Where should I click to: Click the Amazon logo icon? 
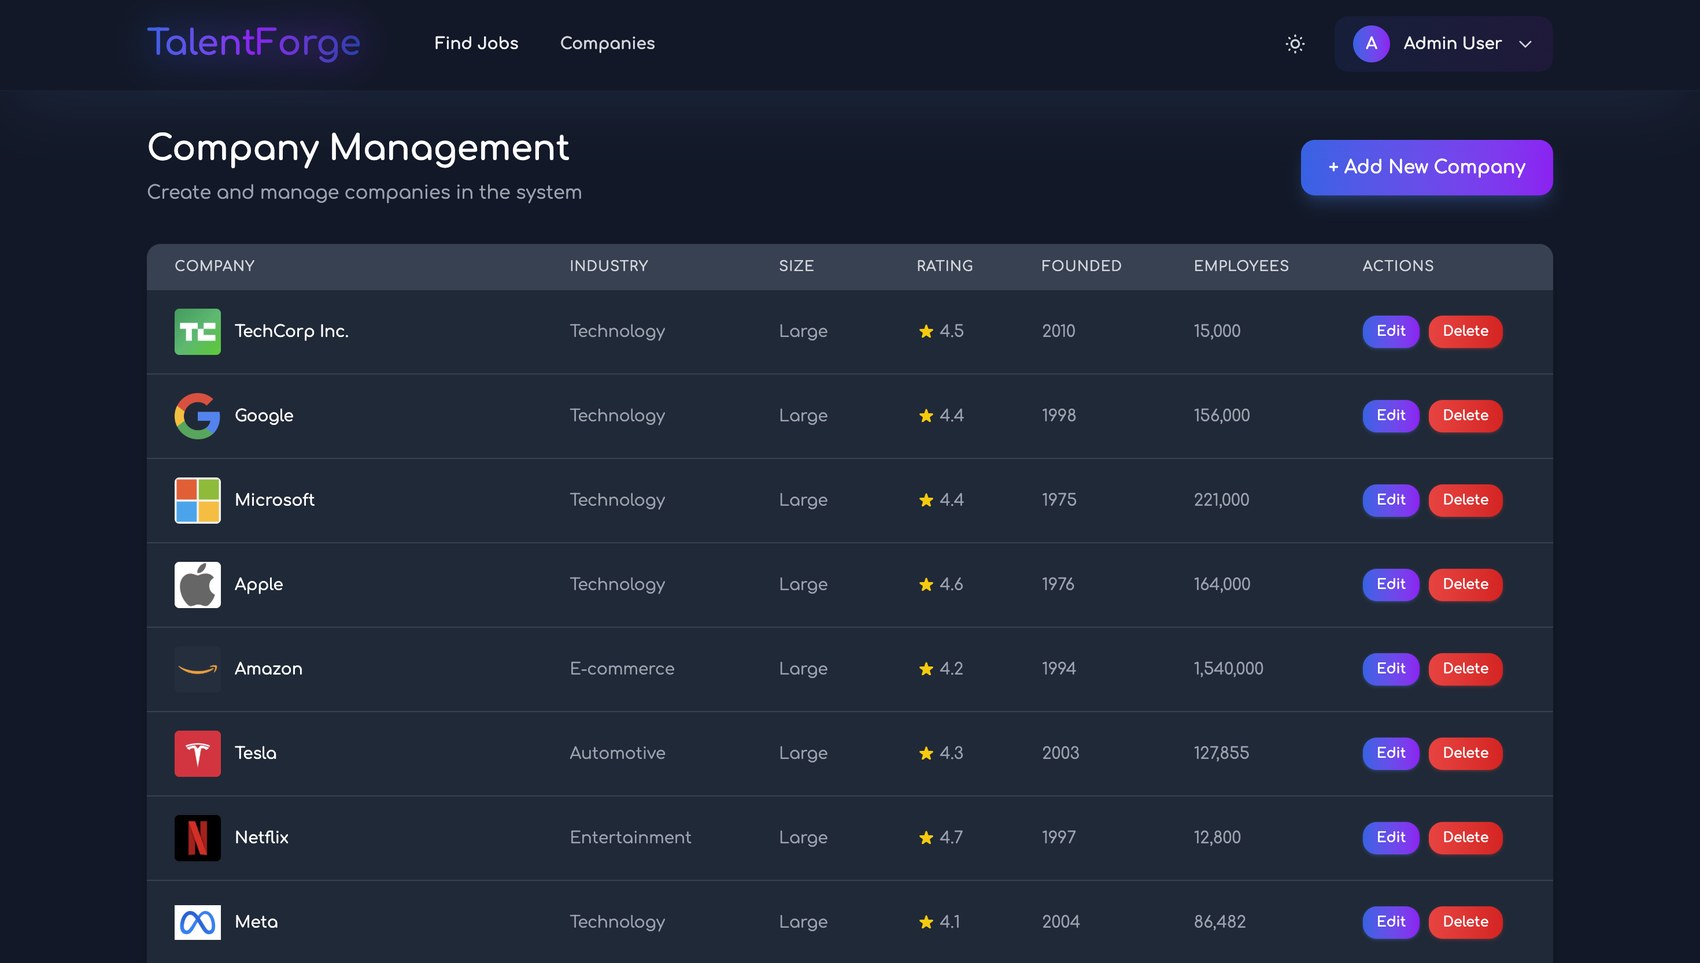click(x=198, y=669)
